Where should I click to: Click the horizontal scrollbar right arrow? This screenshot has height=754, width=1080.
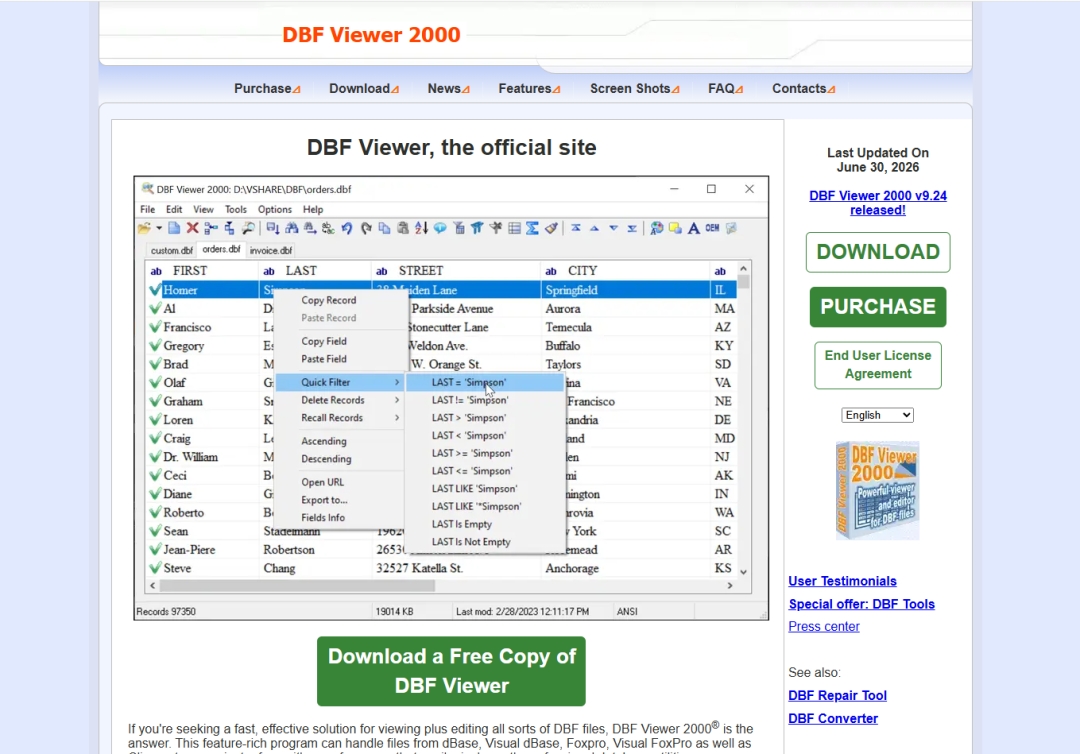pyautogui.click(x=730, y=585)
